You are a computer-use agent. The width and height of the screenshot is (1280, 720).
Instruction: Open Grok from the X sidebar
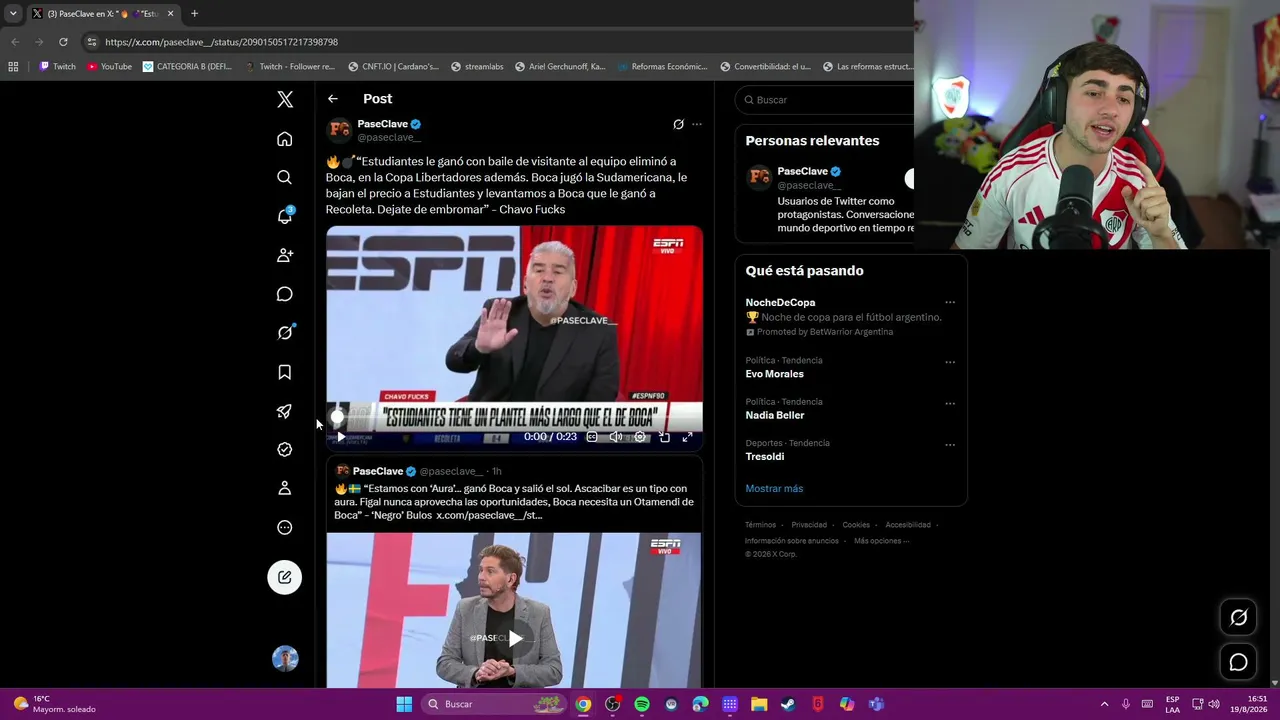point(285,333)
